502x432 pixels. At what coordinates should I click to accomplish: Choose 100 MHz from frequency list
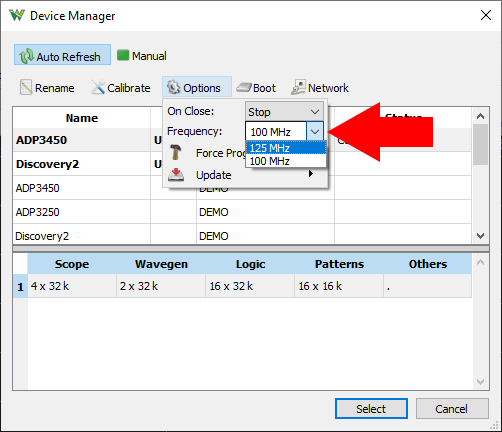(x=286, y=161)
